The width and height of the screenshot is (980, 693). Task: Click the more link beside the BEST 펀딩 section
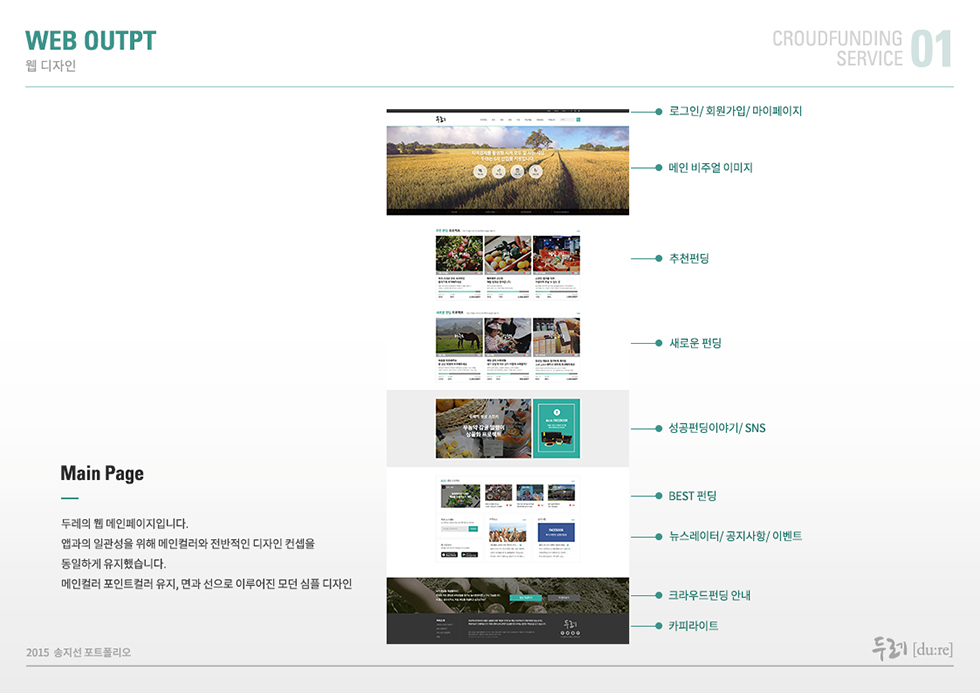573,481
